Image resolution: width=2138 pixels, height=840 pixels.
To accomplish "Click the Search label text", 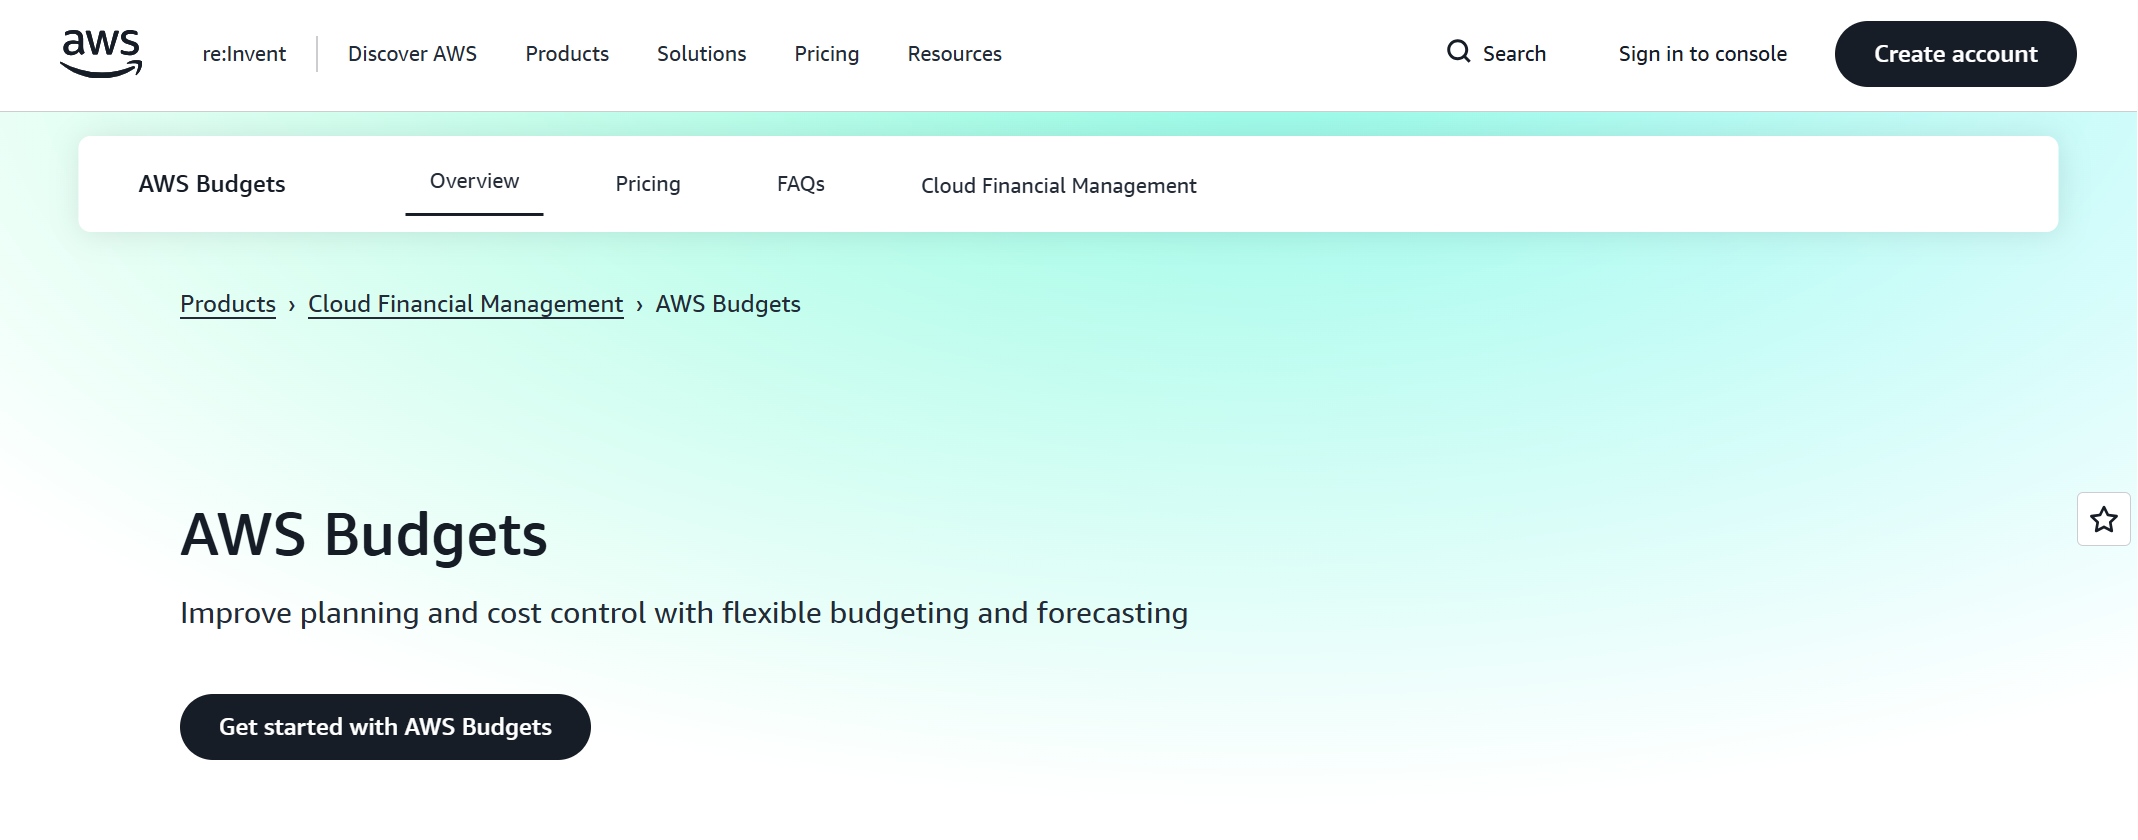I will pos(1514,54).
